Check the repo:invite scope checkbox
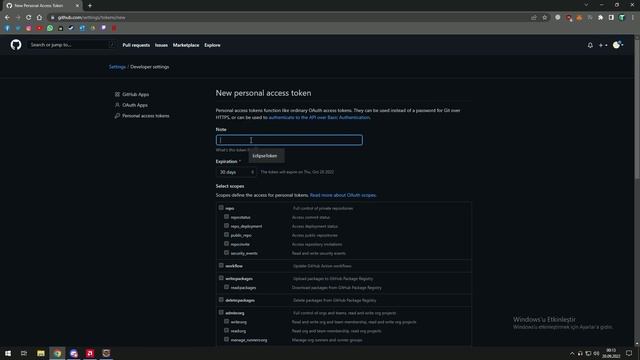 click(227, 244)
